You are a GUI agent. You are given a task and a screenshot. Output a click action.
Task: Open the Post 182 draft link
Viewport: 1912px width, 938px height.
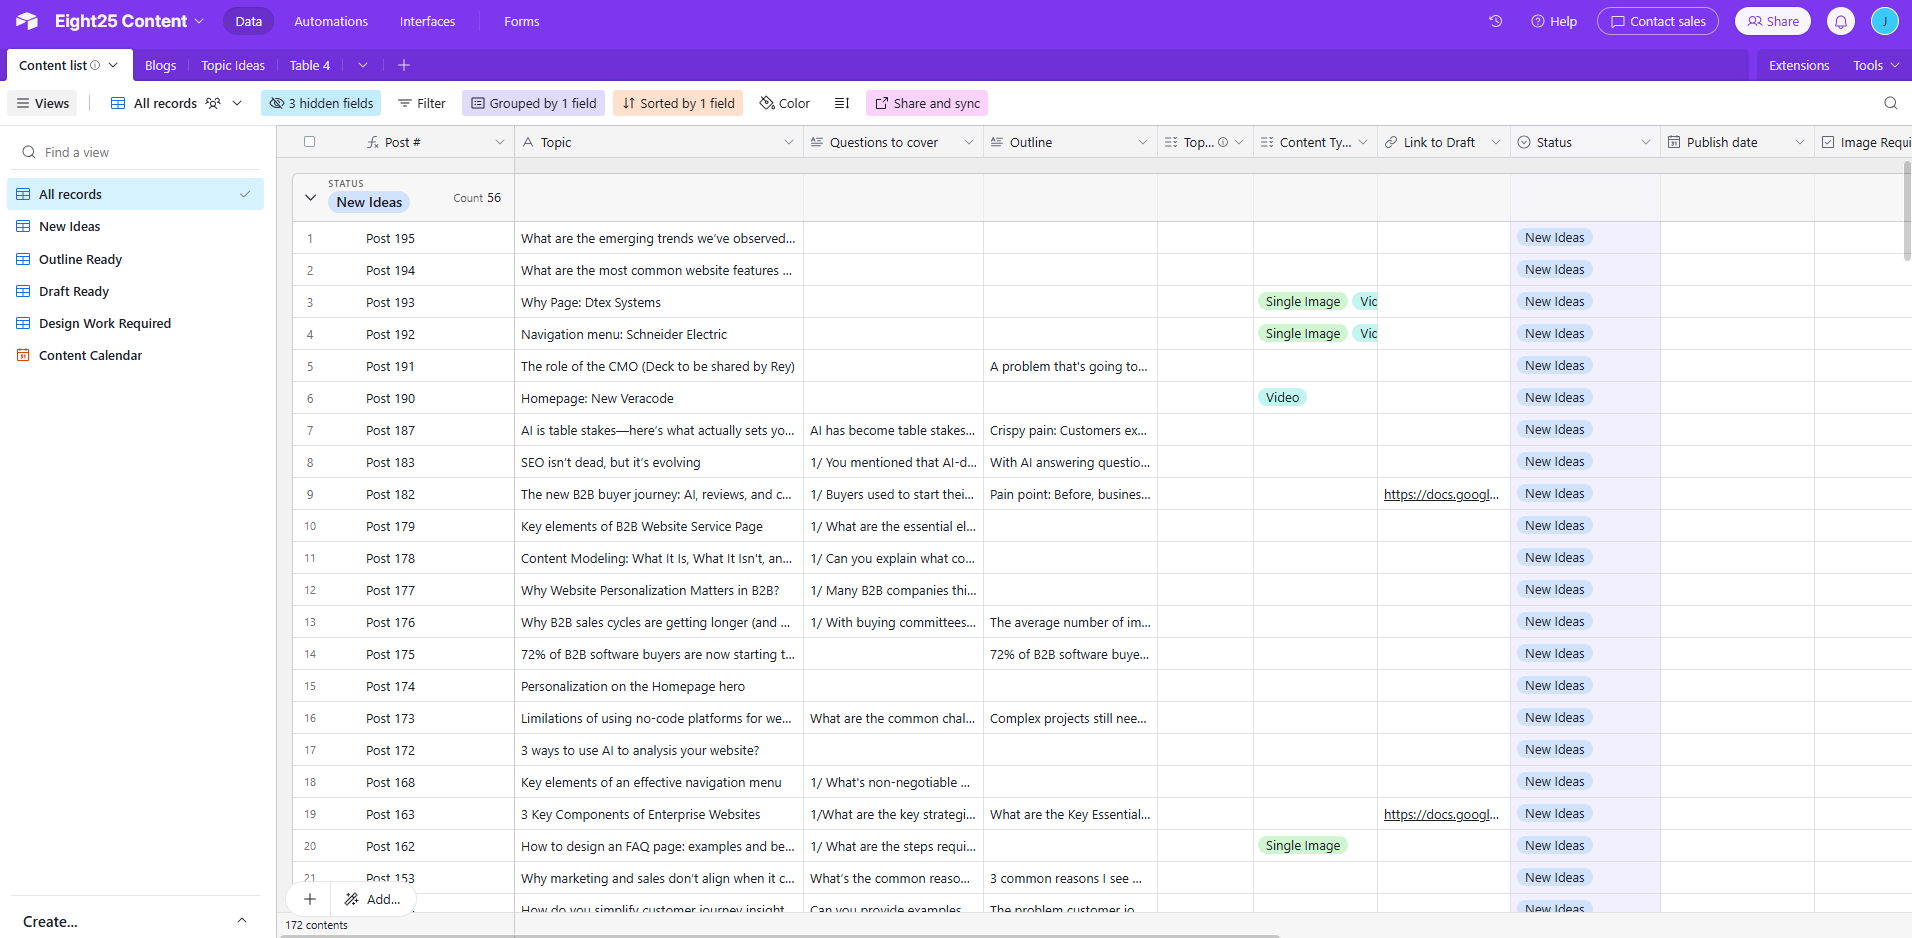[x=1440, y=494]
